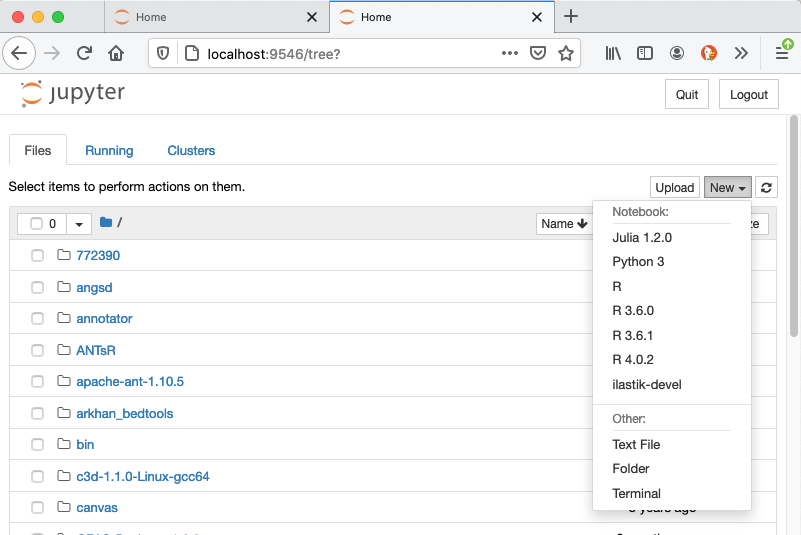Viewport: 801px width, 535px height.
Task: Tick the select-all items checkbox
Action: (x=36, y=223)
